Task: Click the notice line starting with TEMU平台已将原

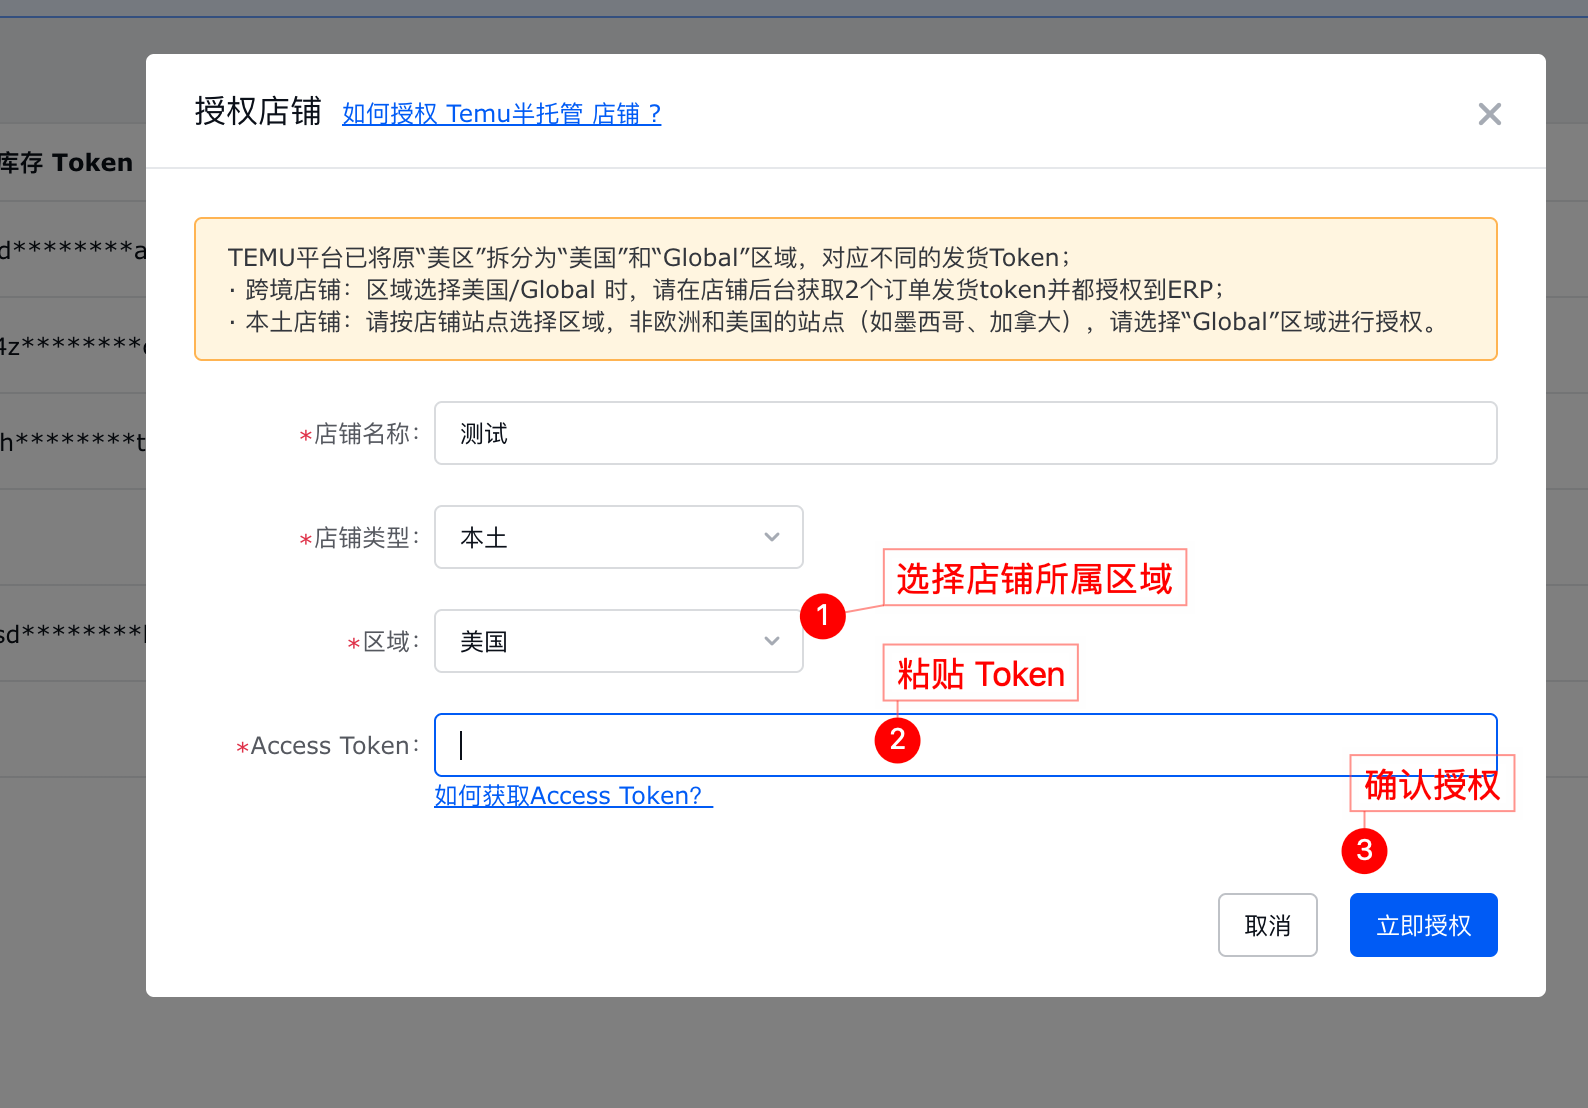Action: point(648,258)
